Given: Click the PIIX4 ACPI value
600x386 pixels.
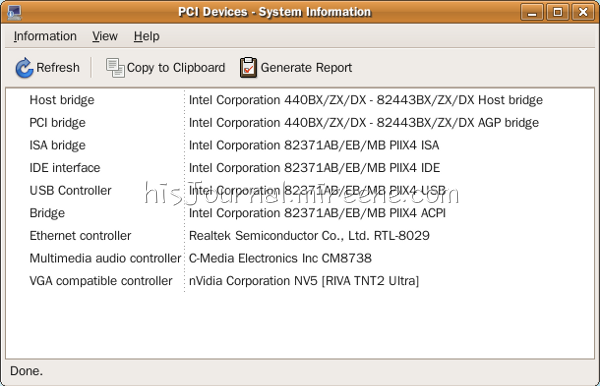Looking at the screenshot, I should pos(317,213).
